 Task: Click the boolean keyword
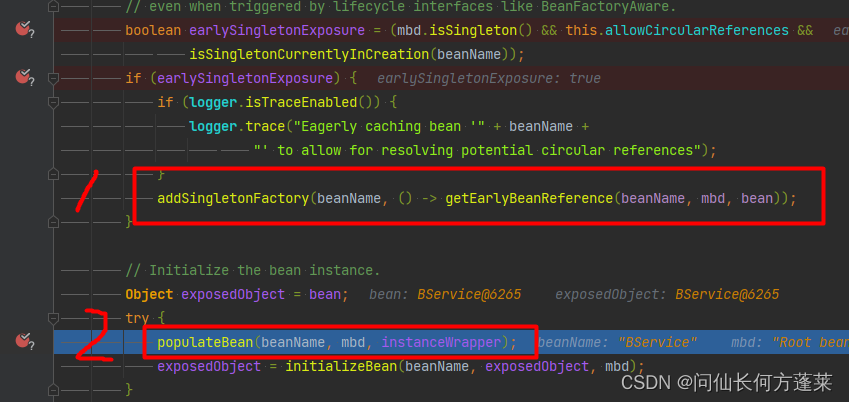(153, 30)
